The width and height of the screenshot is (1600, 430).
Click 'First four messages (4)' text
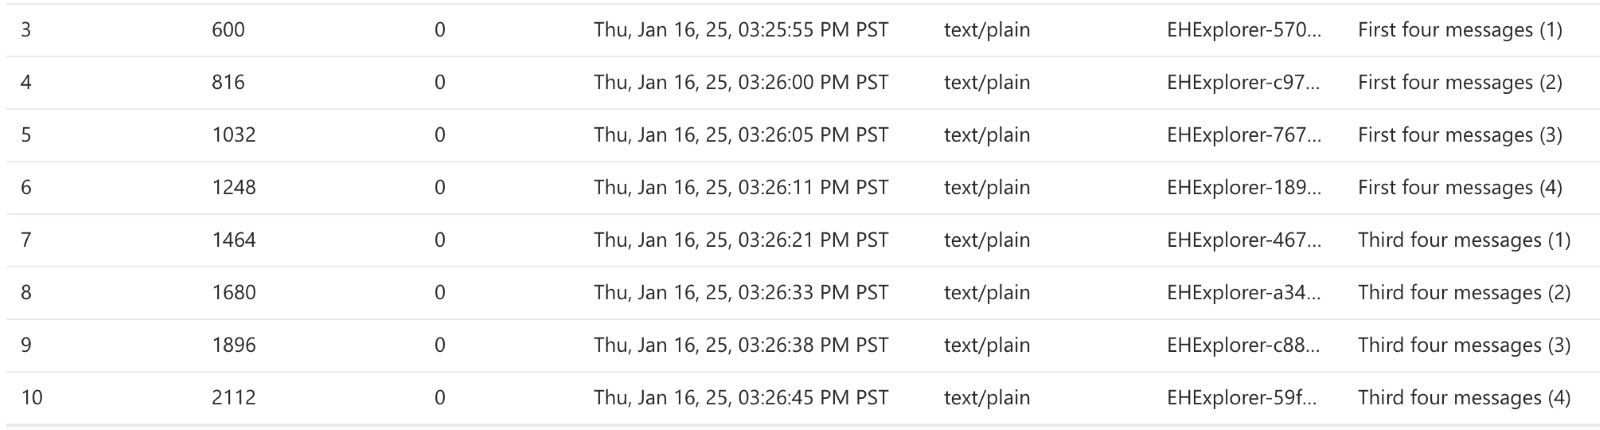click(x=1460, y=187)
